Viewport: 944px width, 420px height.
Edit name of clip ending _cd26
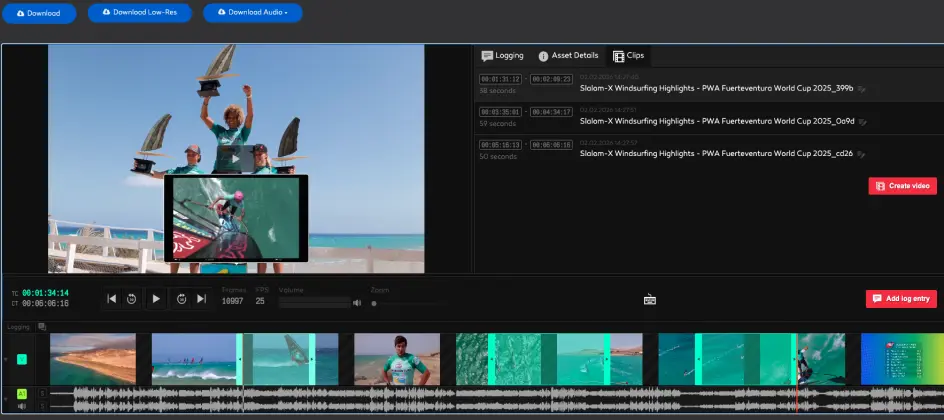pos(862,155)
